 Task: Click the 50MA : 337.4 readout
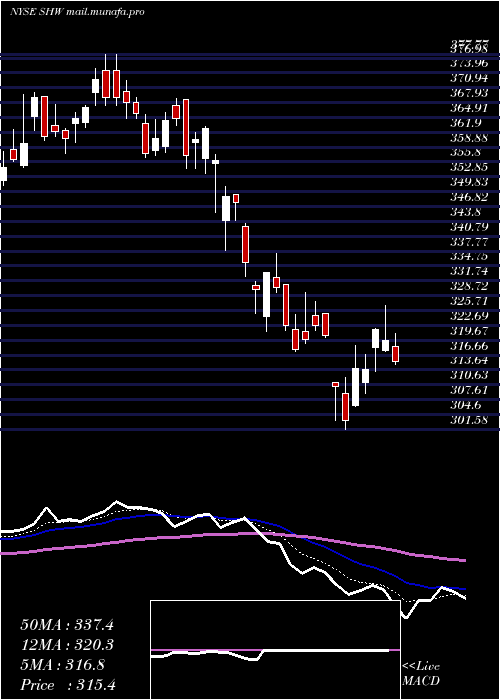(x=67, y=625)
